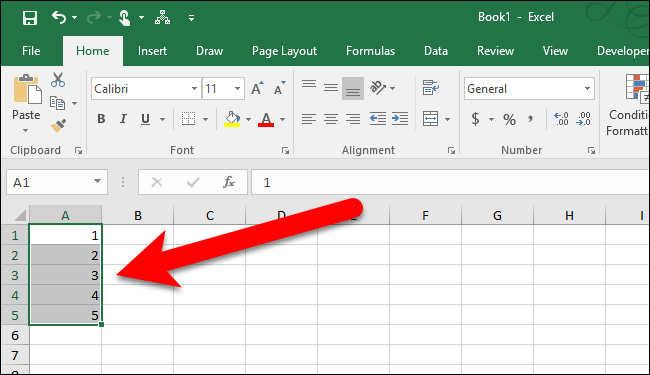Toggle Italic formatting

point(123,119)
